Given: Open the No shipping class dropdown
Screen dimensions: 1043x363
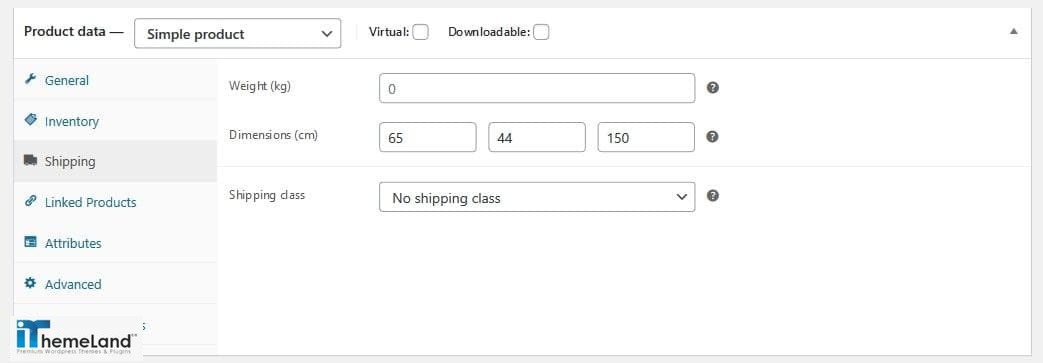Looking at the screenshot, I should [537, 197].
